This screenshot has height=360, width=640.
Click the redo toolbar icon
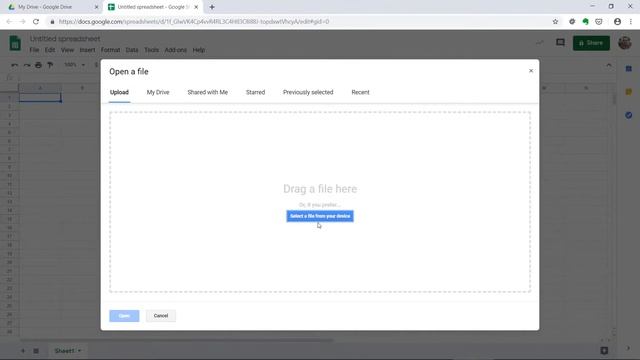27,65
